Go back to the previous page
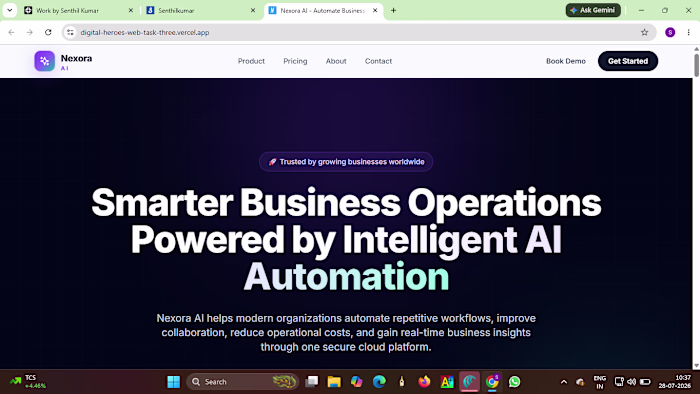The width and height of the screenshot is (700, 394). [x=12, y=32]
